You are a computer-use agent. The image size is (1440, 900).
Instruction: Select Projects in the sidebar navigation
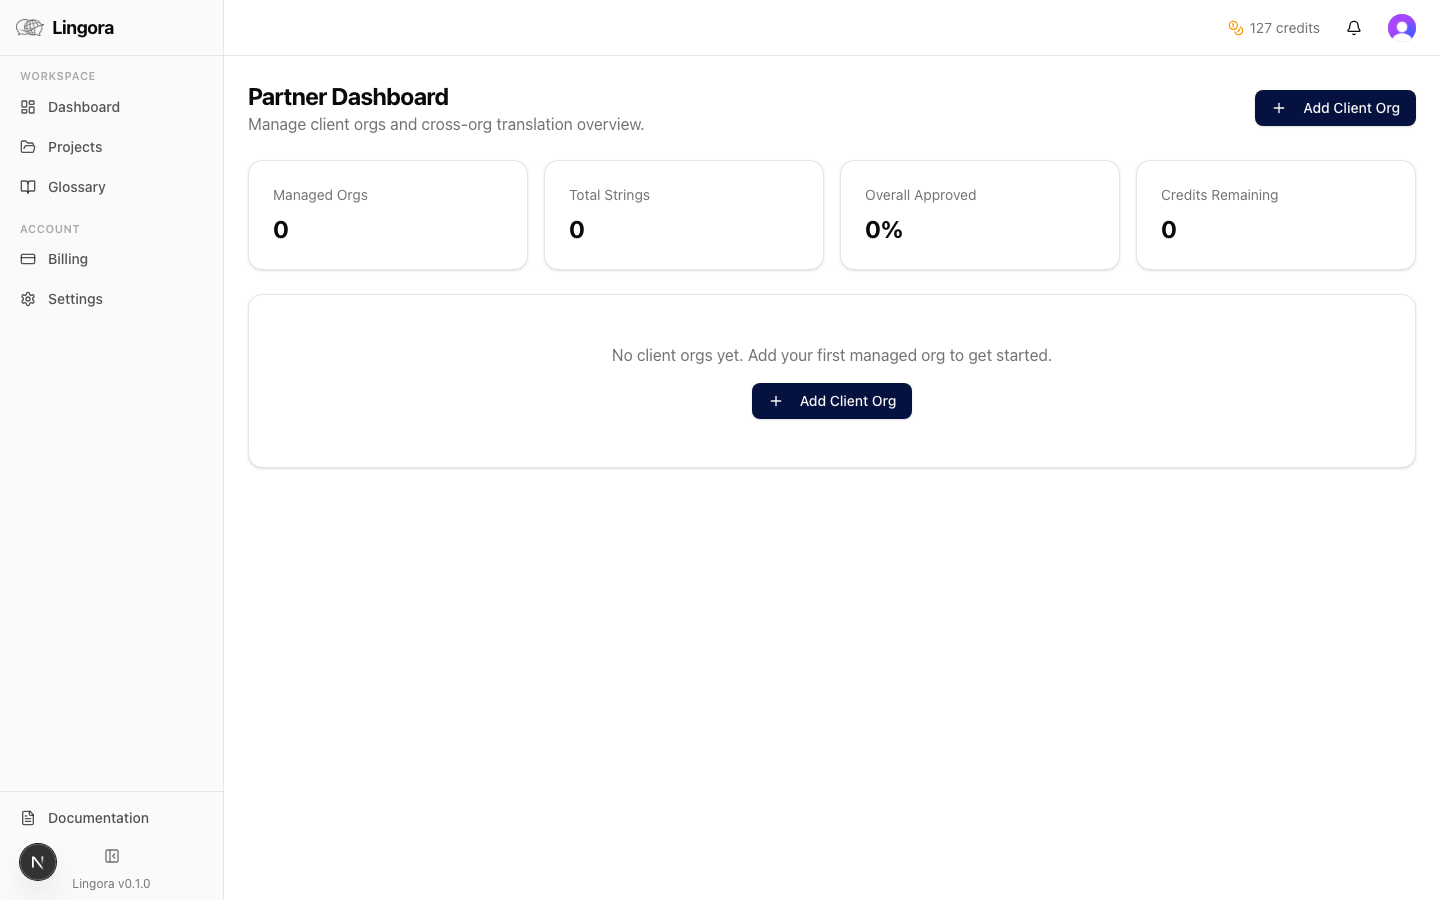[74, 146]
